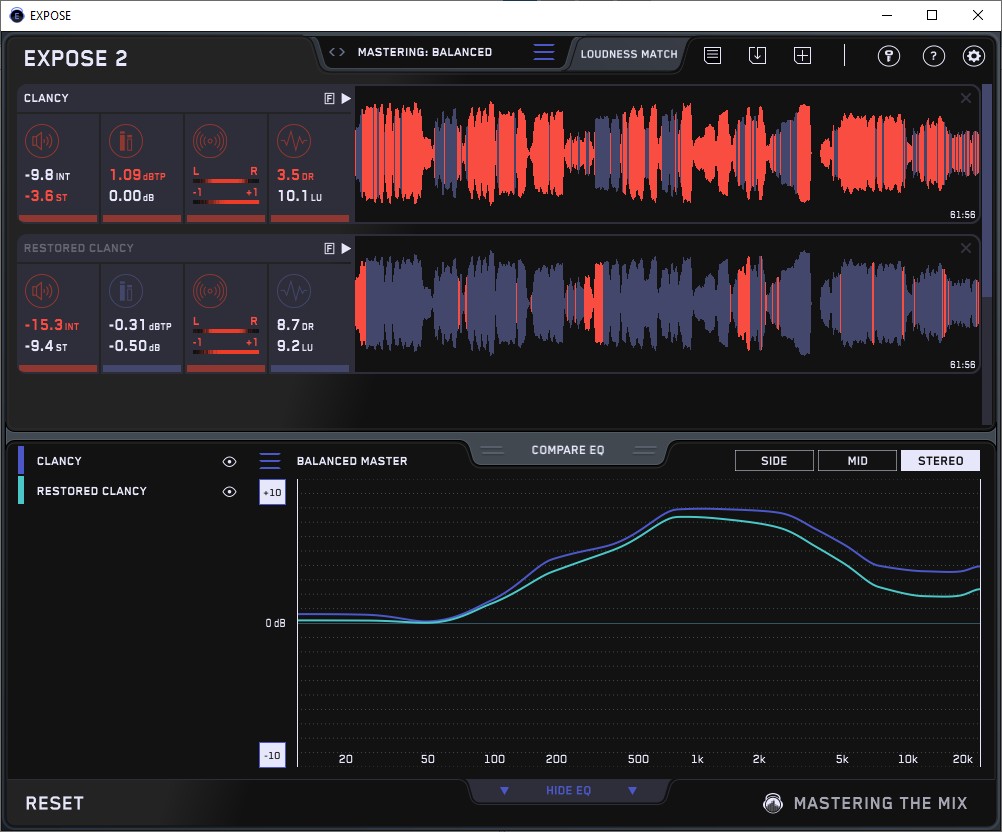
Task: Click the export report download icon
Action: pos(757,56)
